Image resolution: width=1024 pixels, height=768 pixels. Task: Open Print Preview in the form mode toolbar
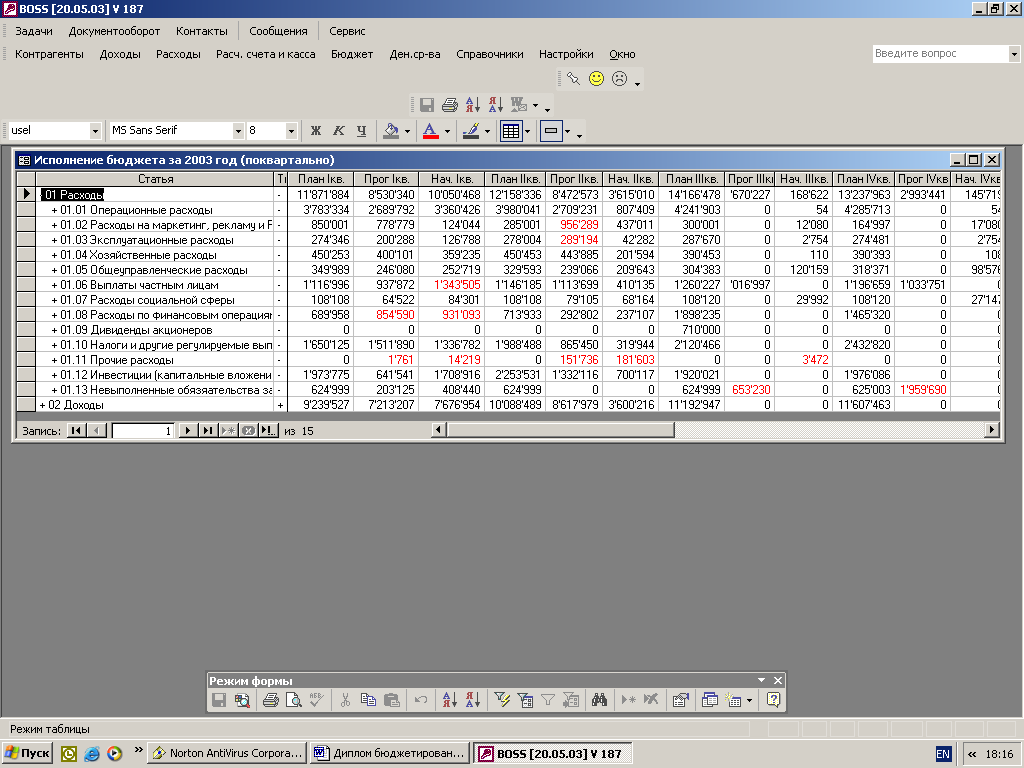coord(293,701)
